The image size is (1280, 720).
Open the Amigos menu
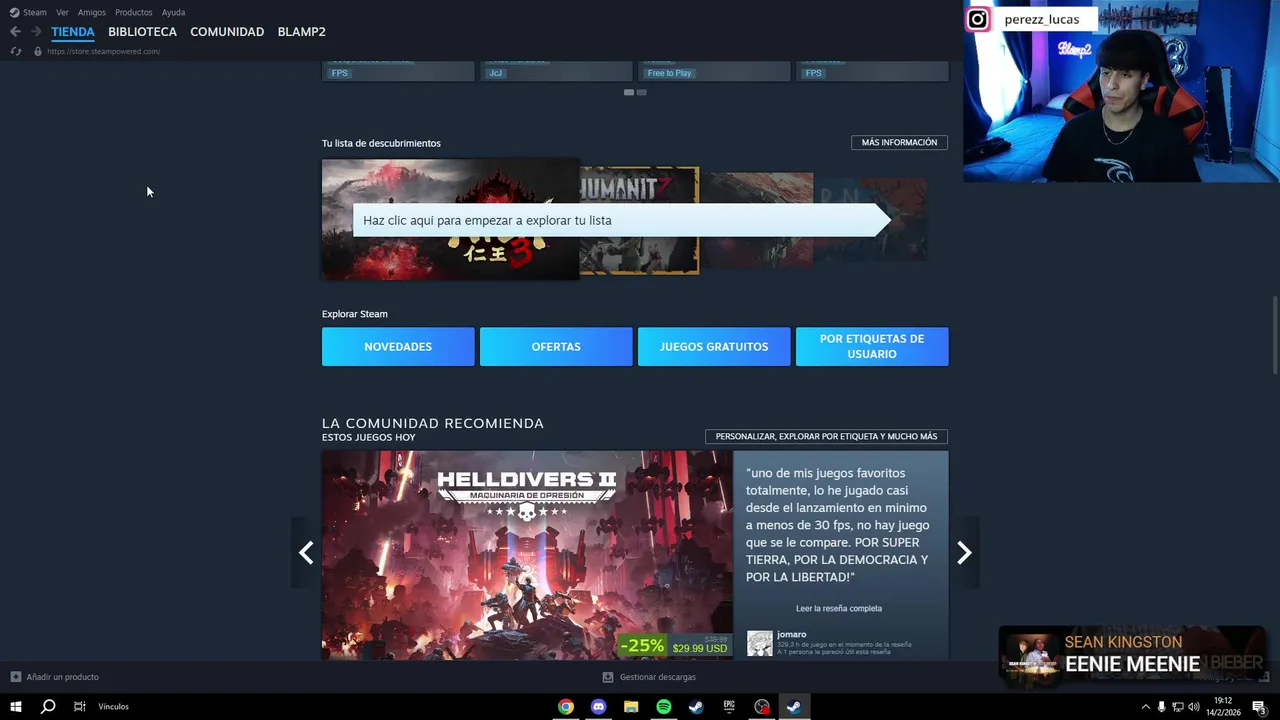coord(92,12)
